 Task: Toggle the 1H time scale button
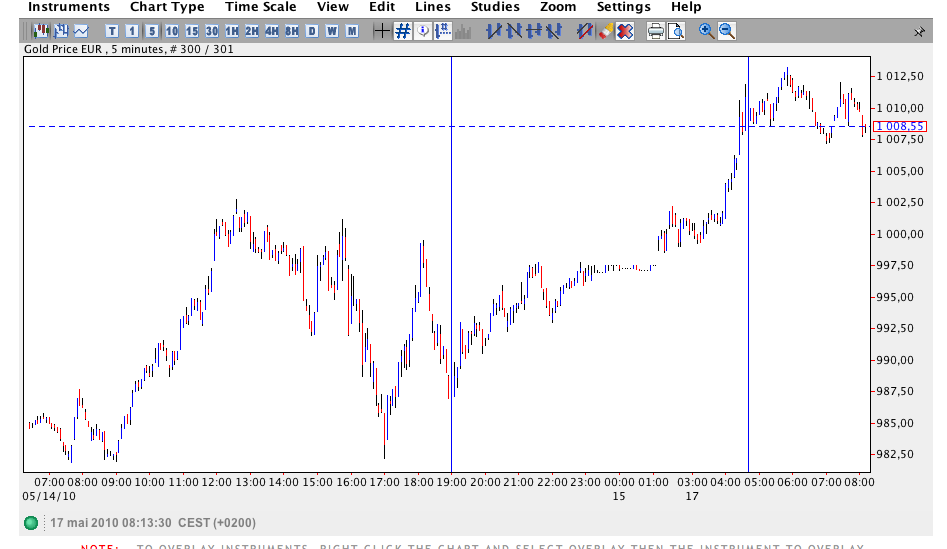click(232, 31)
